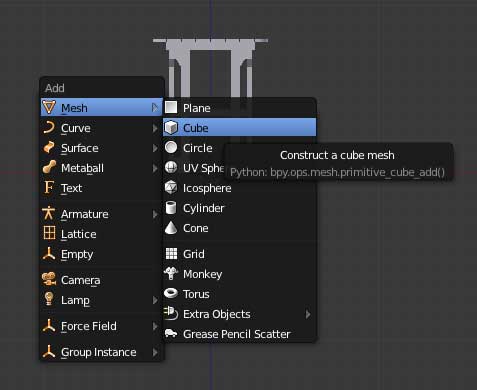Click the Empty axes icon
477x390 pixels.
(49, 253)
